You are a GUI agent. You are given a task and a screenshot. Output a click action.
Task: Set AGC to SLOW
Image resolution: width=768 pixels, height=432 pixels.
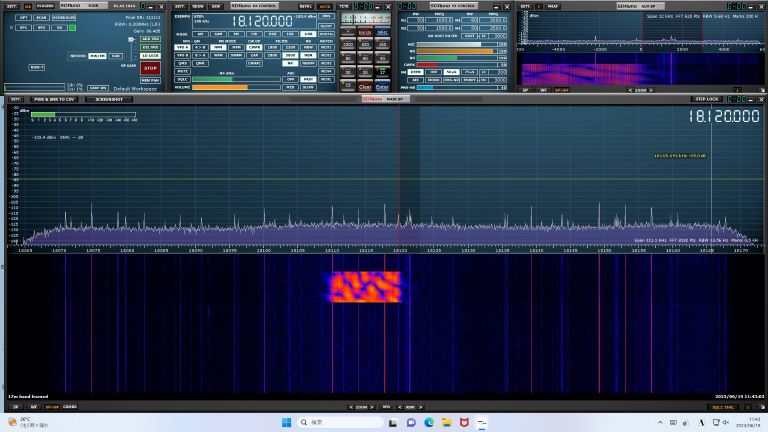point(308,87)
